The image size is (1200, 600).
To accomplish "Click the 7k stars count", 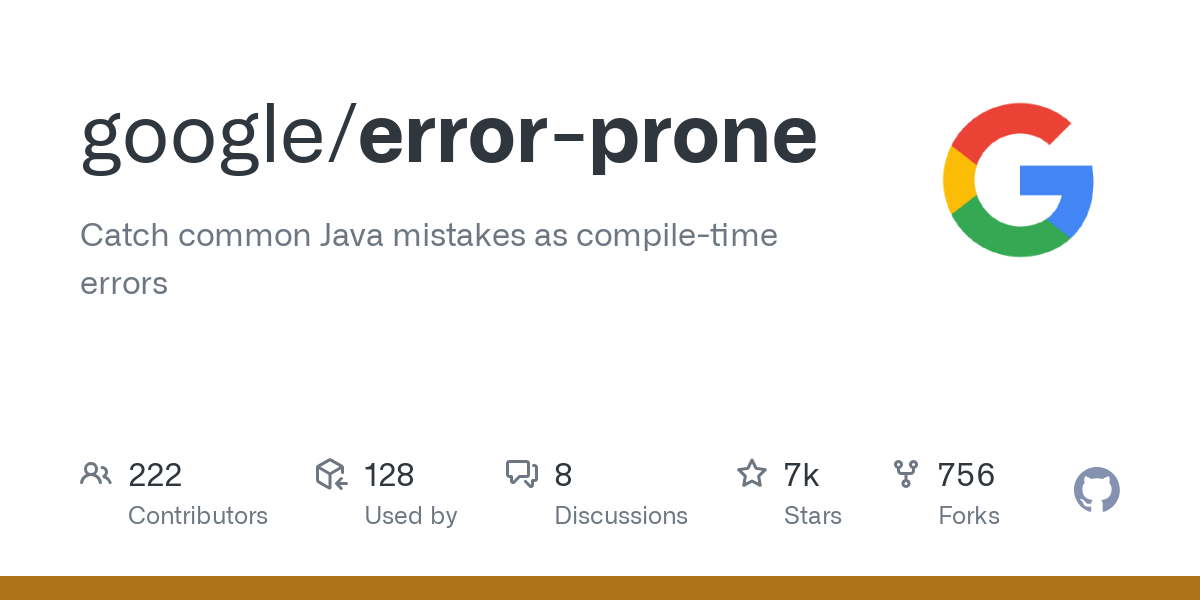I will (x=802, y=475).
